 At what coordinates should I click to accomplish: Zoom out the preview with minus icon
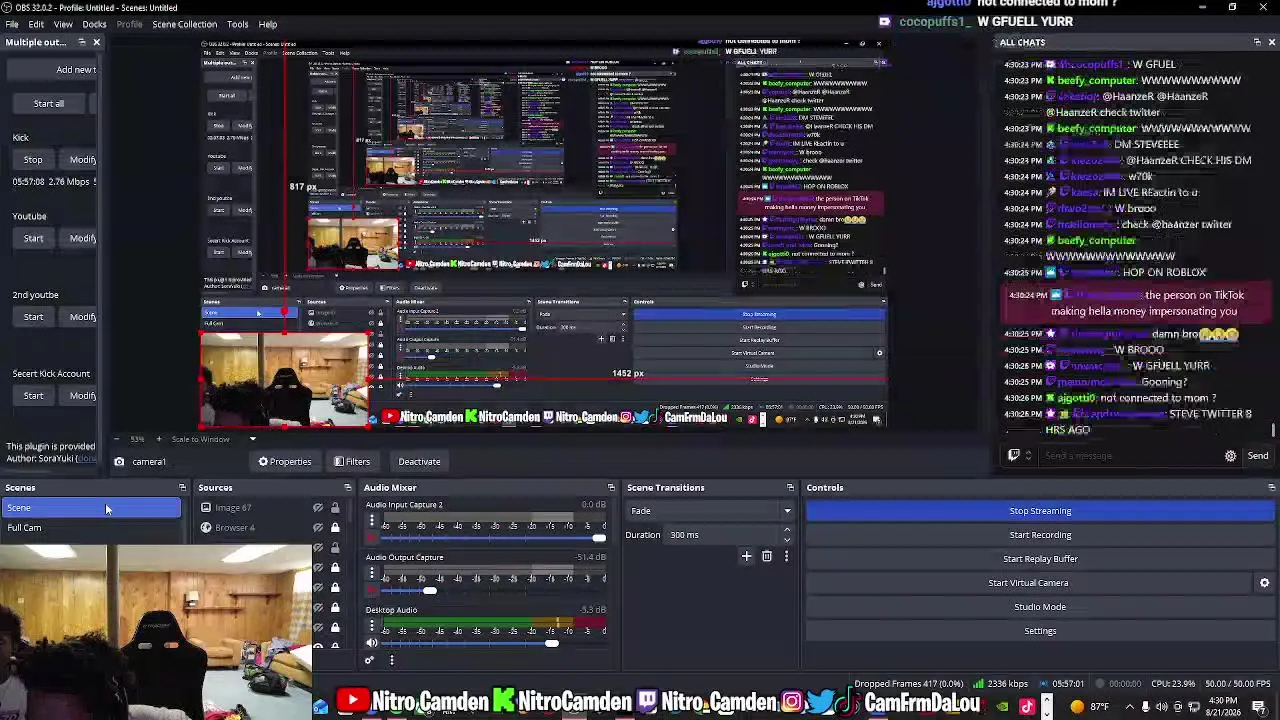[116, 439]
